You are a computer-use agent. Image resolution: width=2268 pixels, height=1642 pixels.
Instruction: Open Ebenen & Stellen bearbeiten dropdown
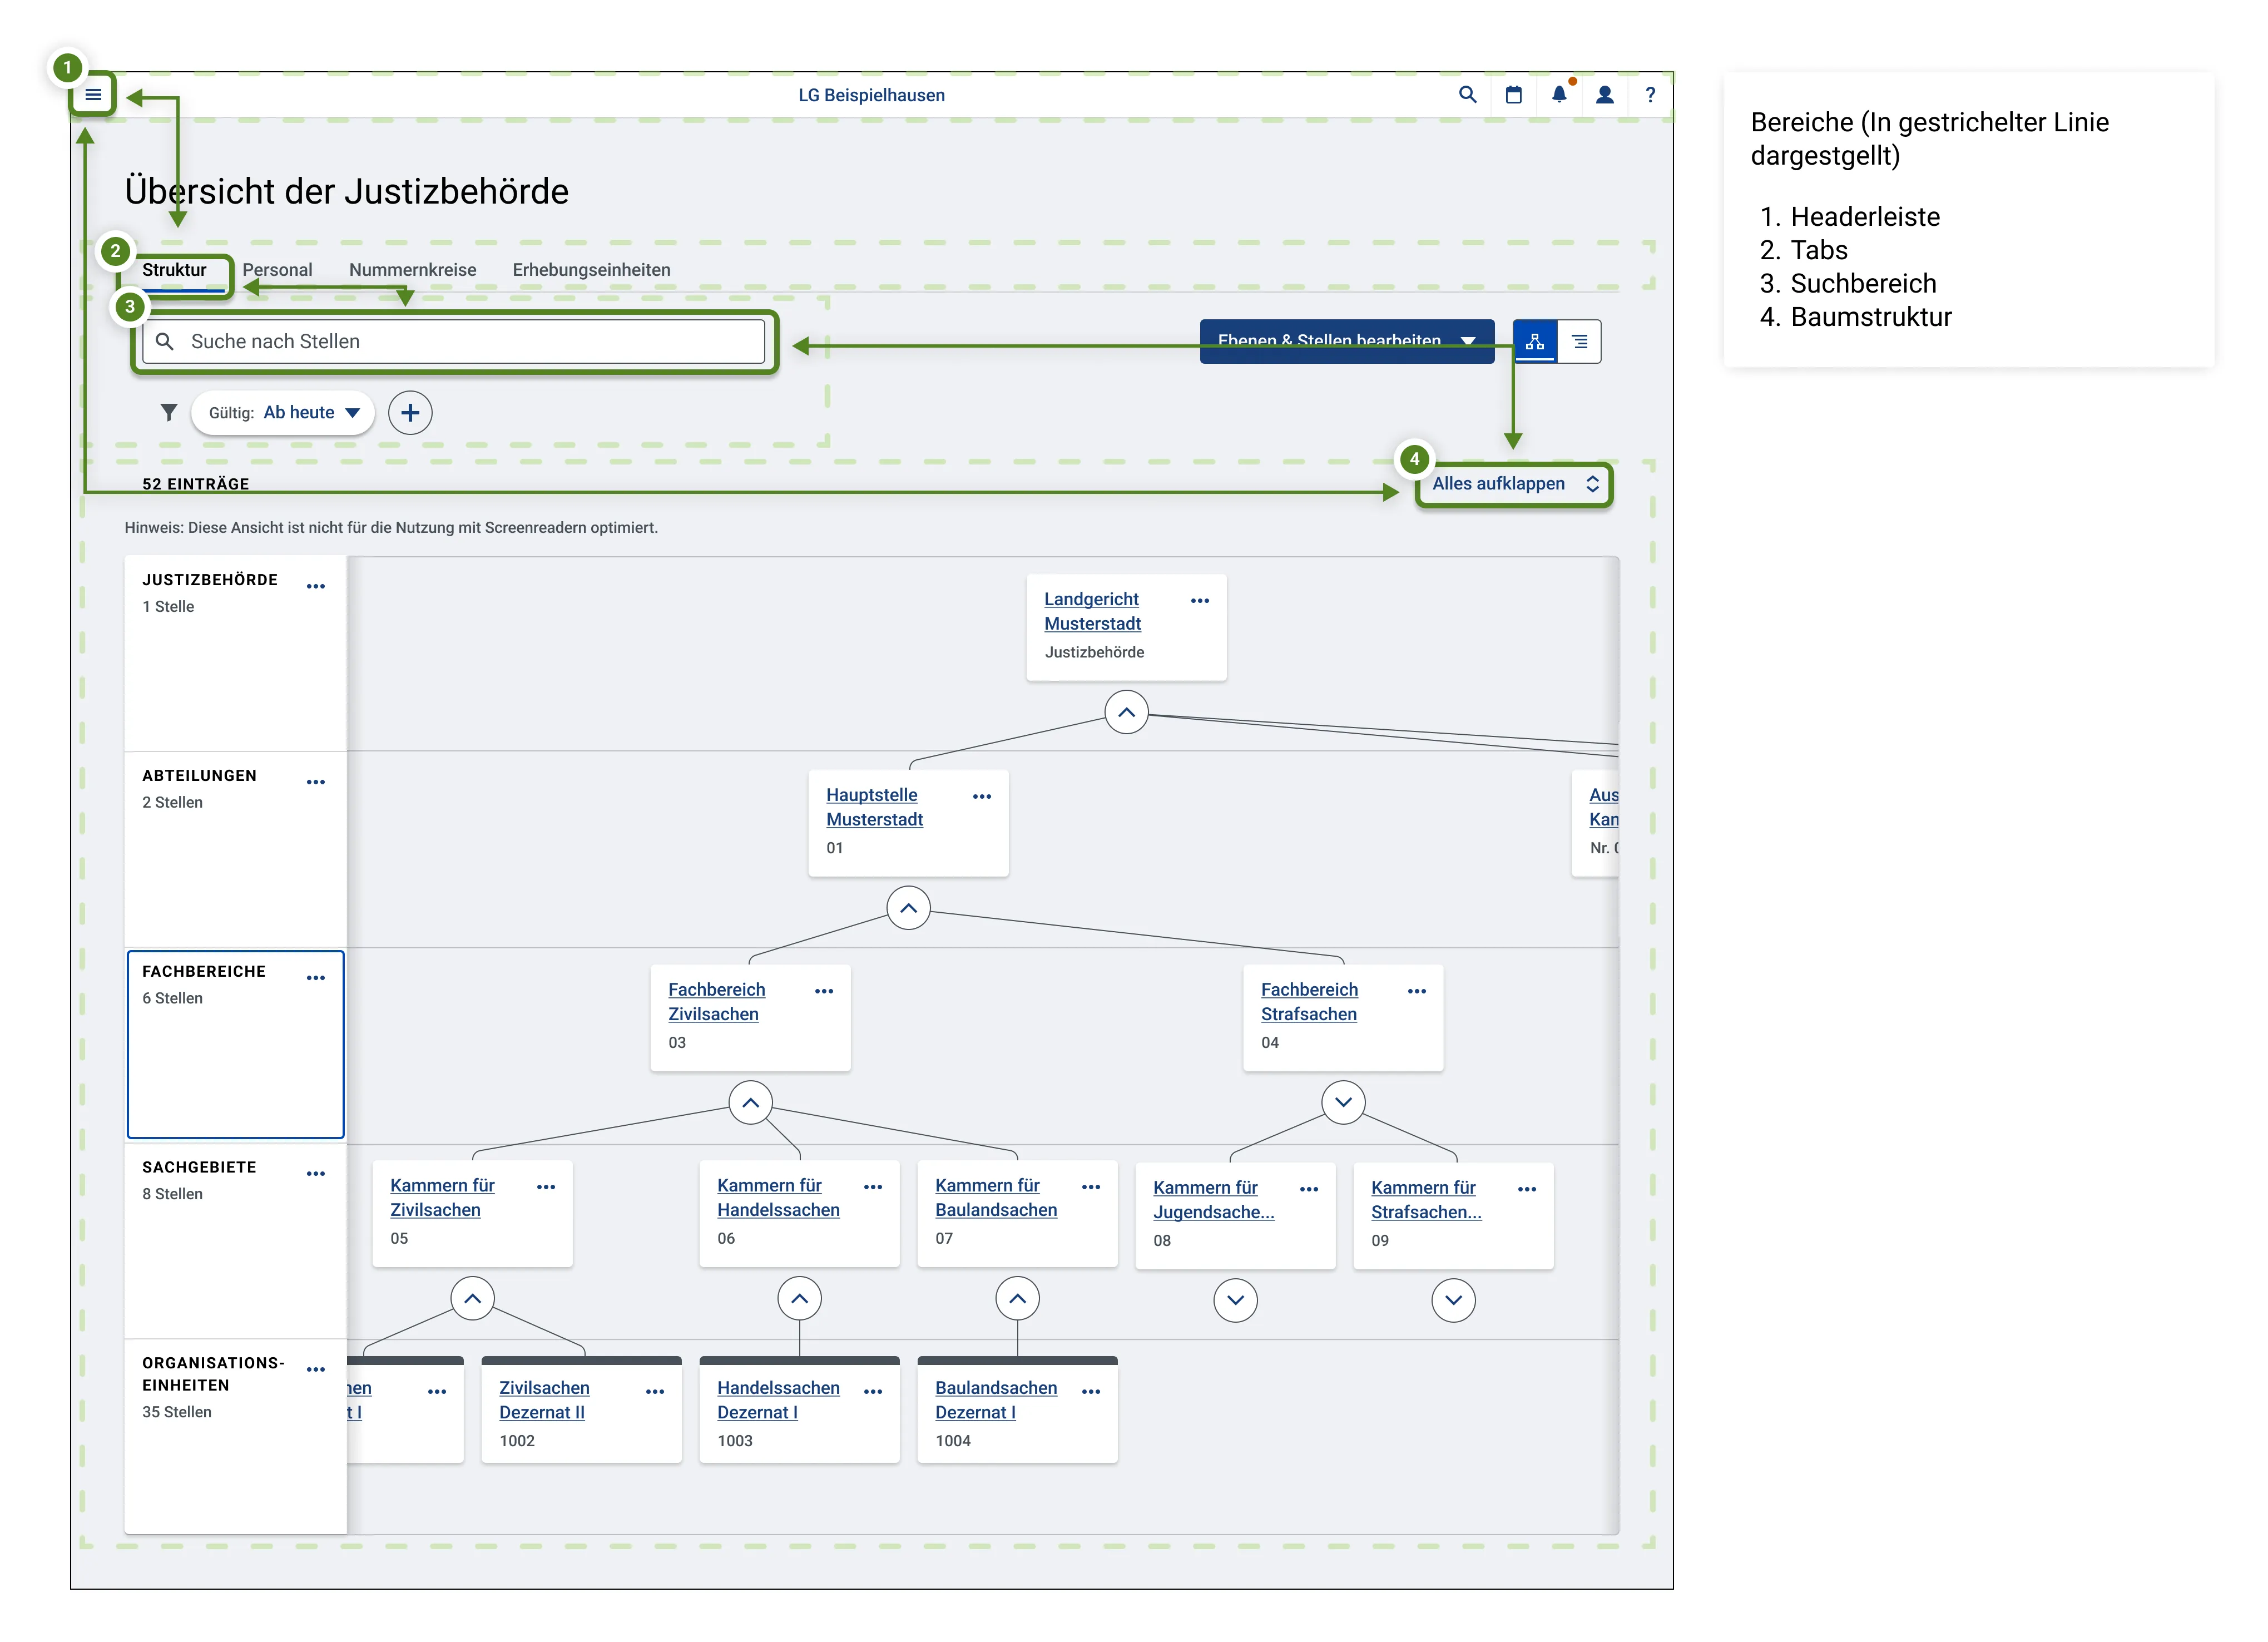click(x=1346, y=341)
